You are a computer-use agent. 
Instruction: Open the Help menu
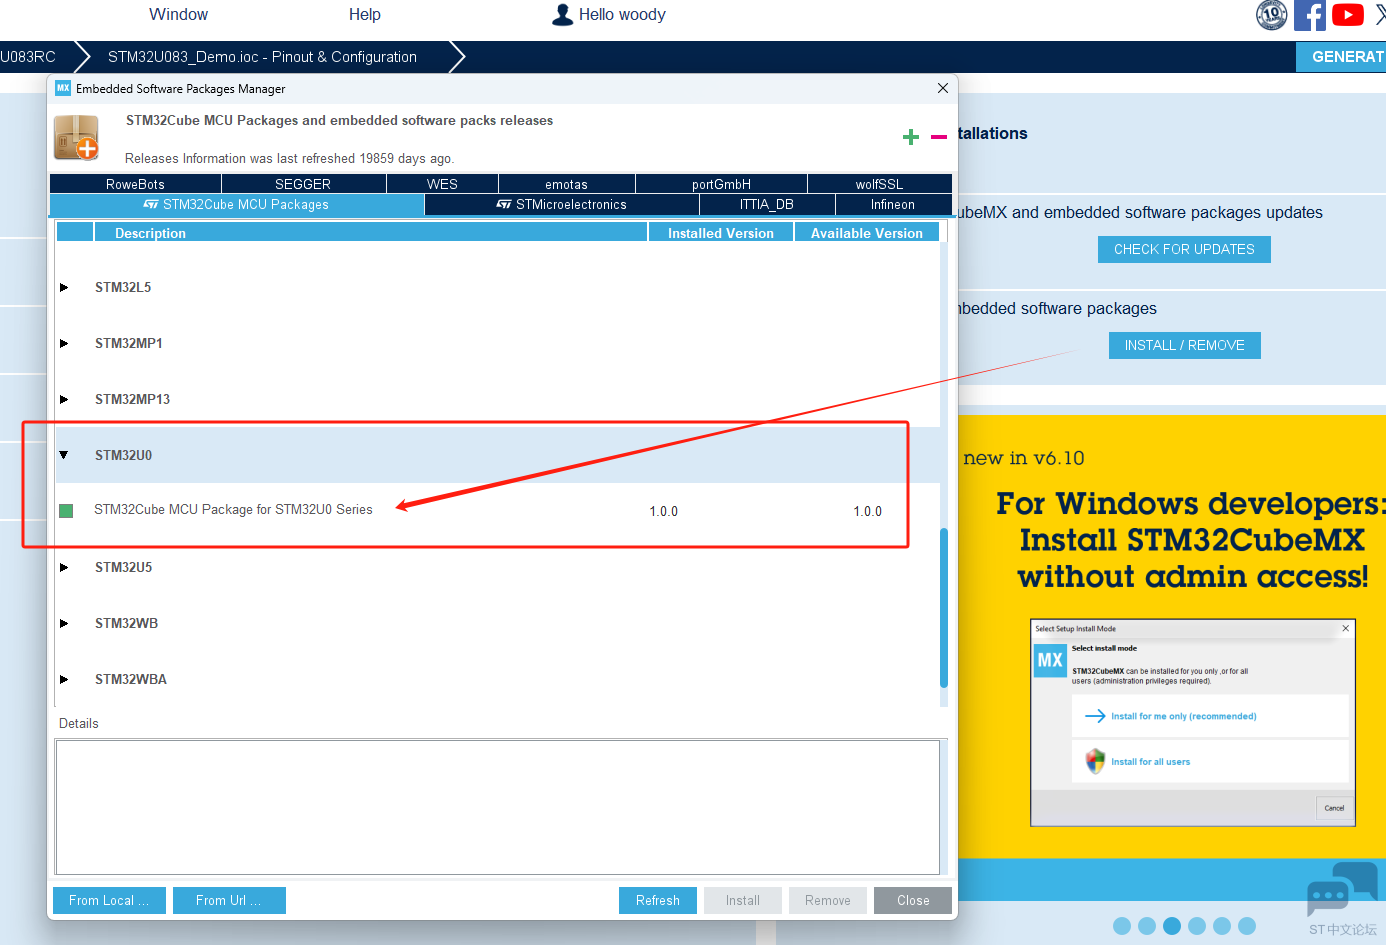(x=364, y=14)
